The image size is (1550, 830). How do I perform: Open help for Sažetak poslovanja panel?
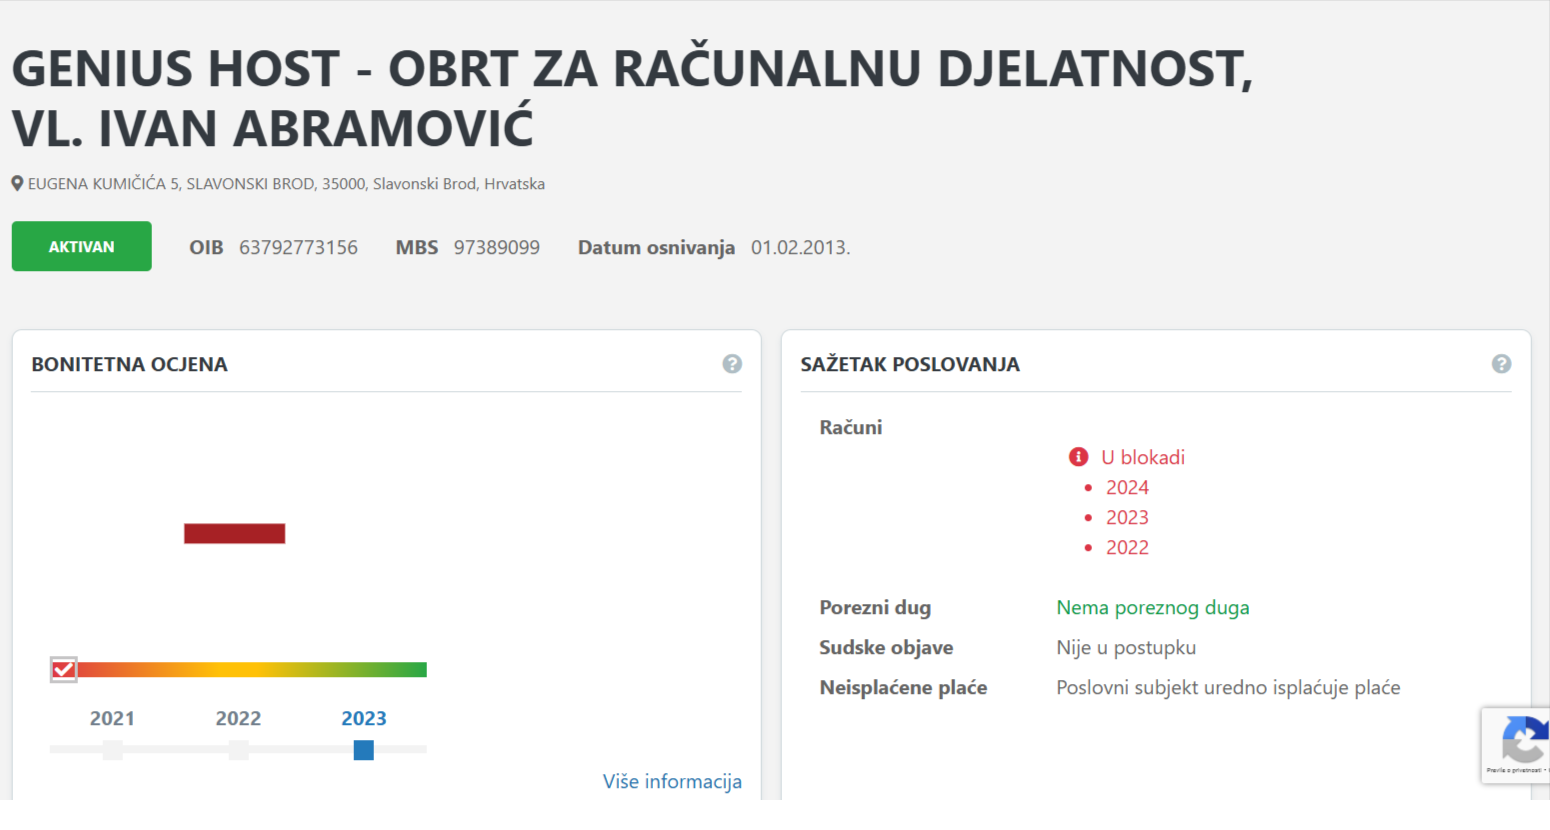(x=1501, y=364)
